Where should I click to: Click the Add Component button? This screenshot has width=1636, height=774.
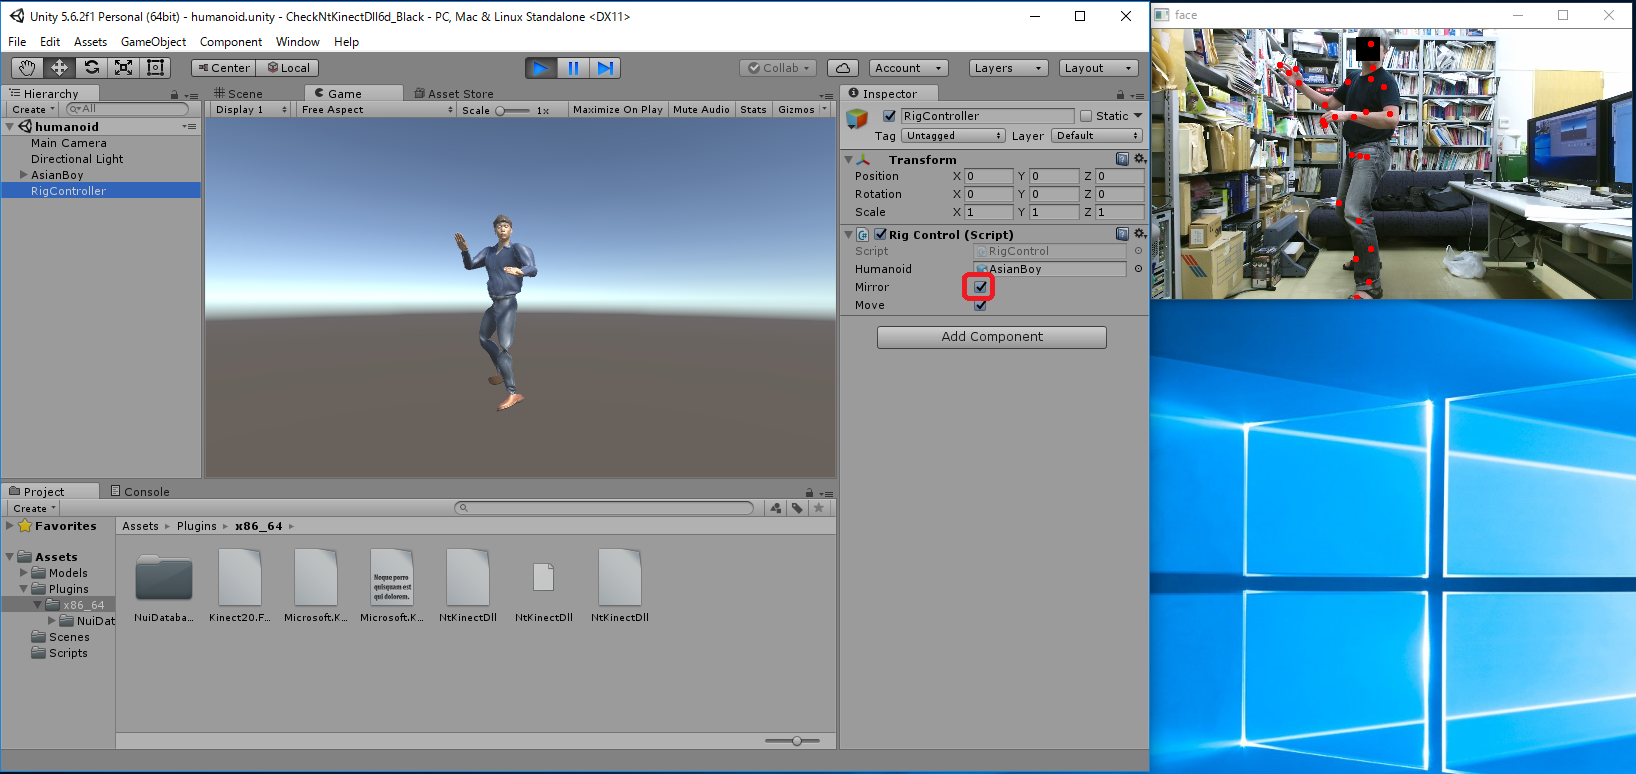[x=991, y=337]
